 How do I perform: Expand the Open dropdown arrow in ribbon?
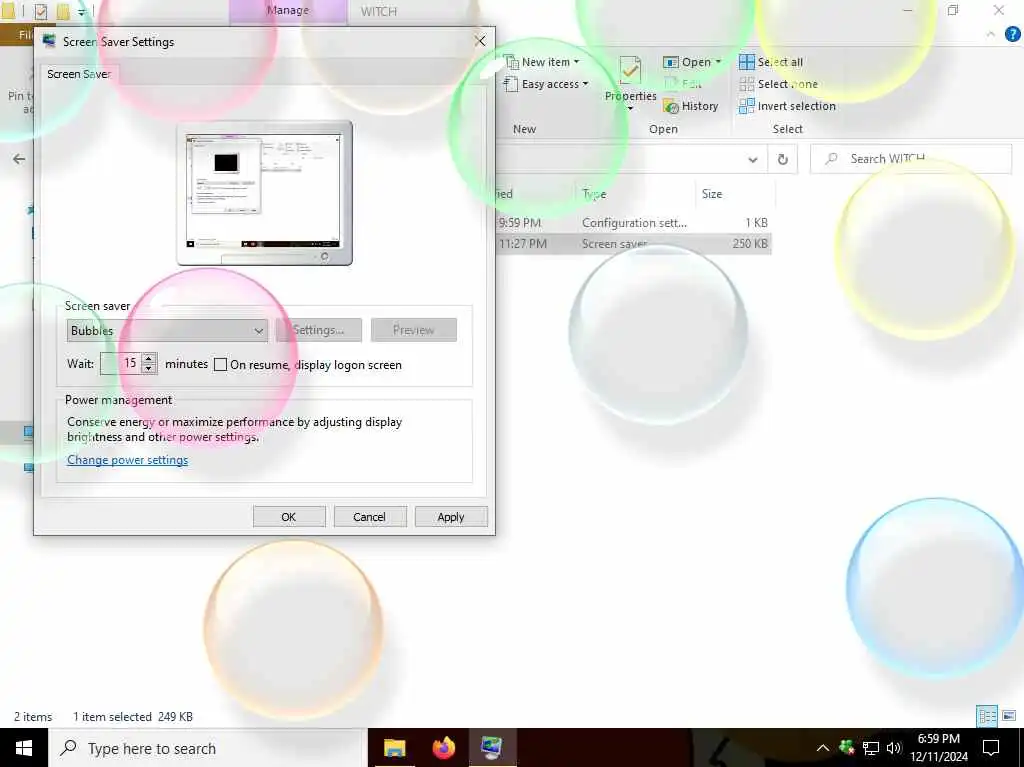pos(718,62)
